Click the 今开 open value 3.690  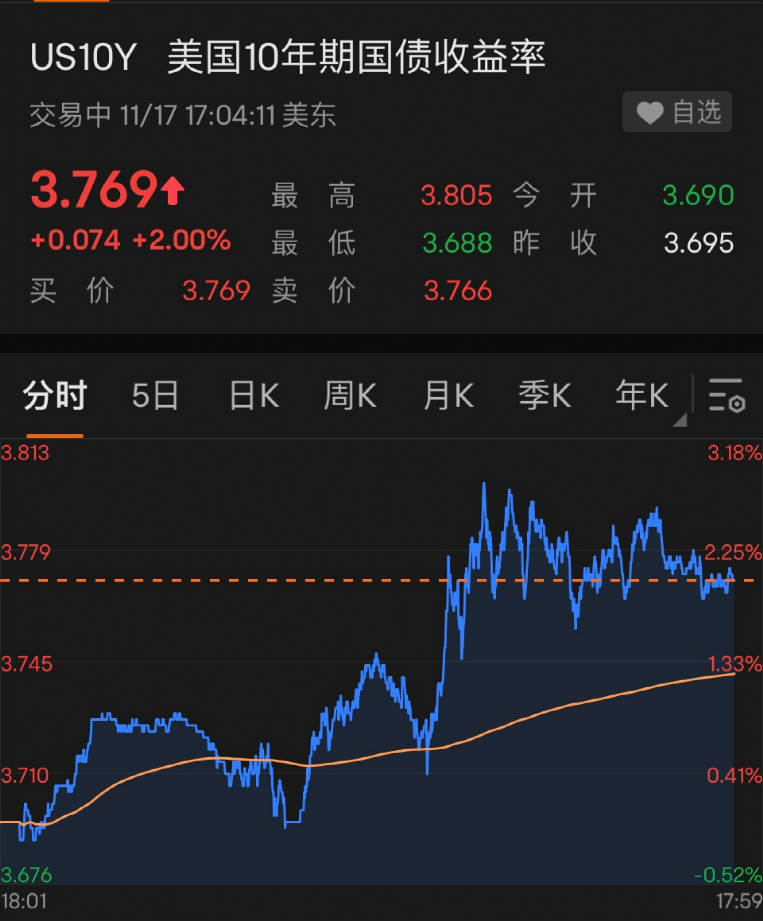click(x=698, y=195)
